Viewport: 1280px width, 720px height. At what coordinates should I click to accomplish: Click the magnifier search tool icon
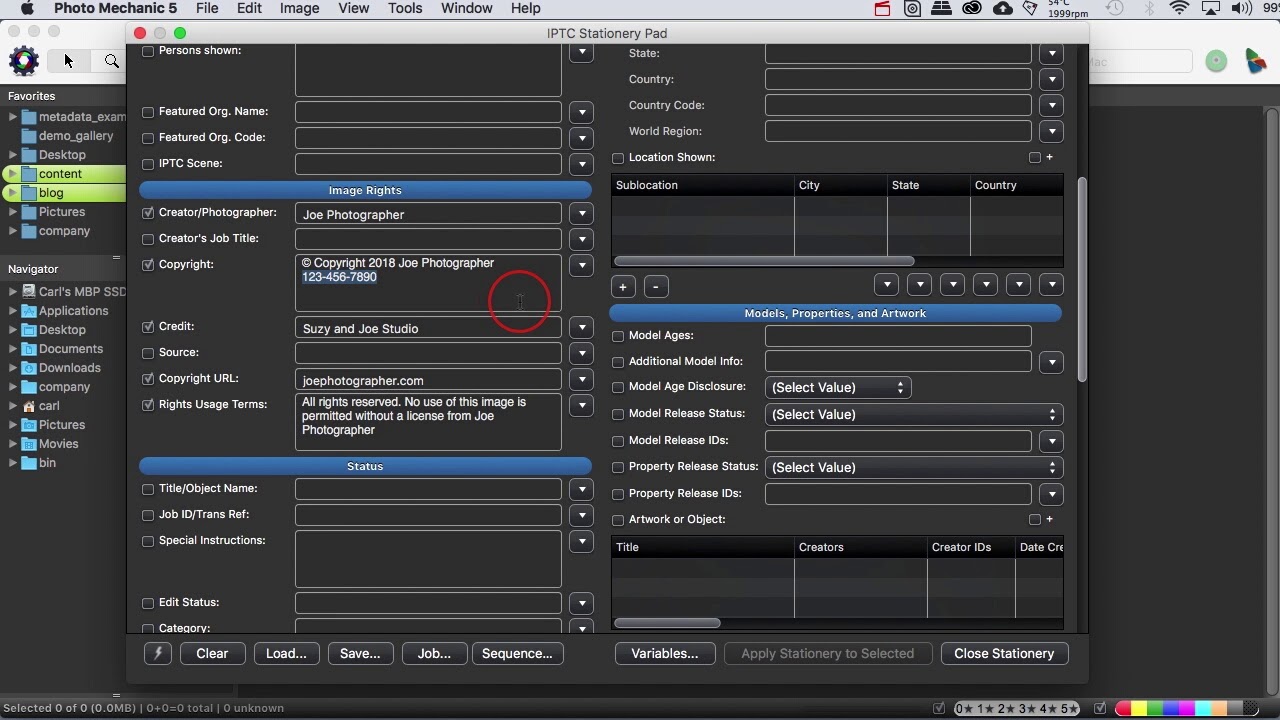coord(111,61)
